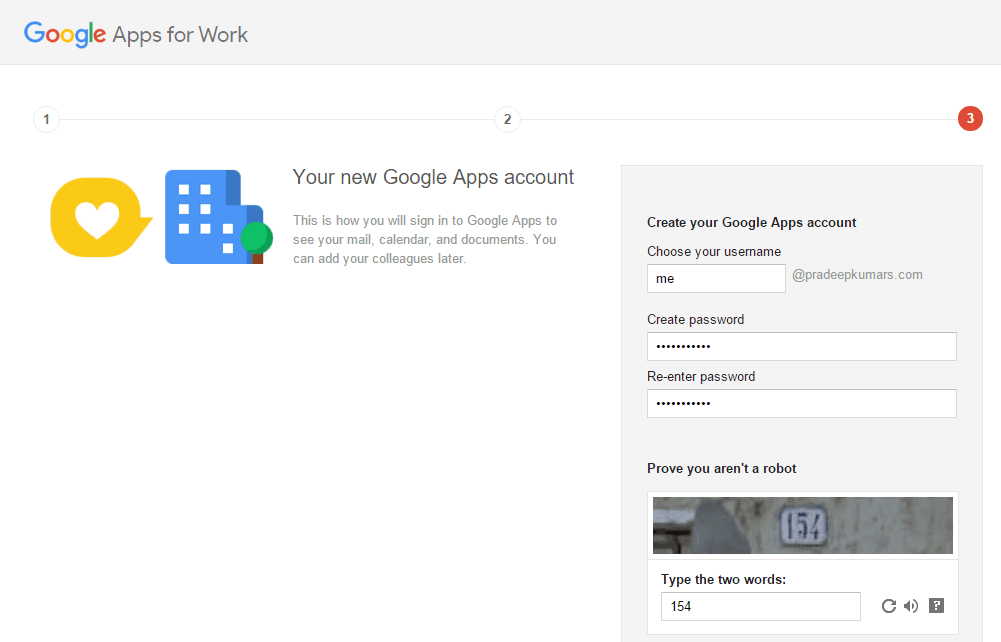Image resolution: width=1001 pixels, height=642 pixels.
Task: Go to step 1 in the progress bar
Action: pyautogui.click(x=46, y=119)
